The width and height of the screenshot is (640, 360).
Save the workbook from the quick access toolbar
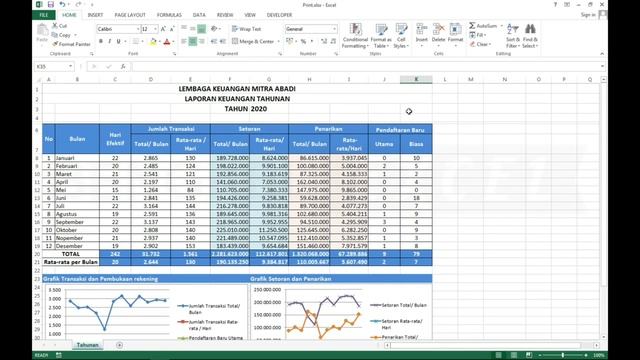[x=51, y=4]
